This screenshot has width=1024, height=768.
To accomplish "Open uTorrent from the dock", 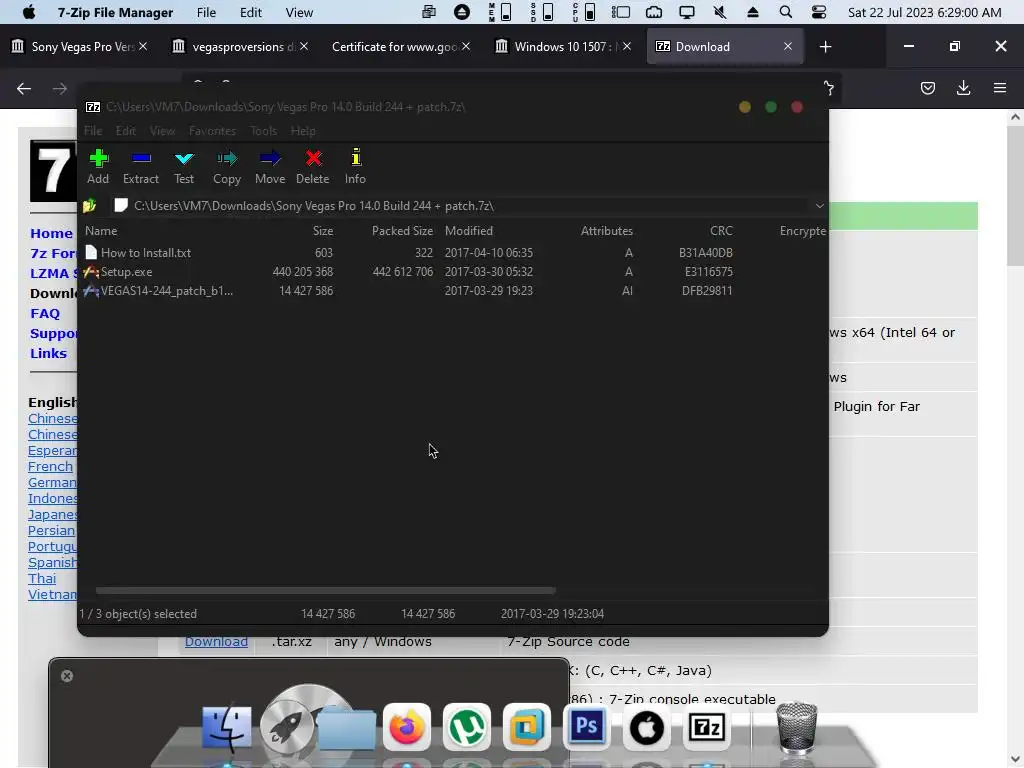I will [x=466, y=727].
